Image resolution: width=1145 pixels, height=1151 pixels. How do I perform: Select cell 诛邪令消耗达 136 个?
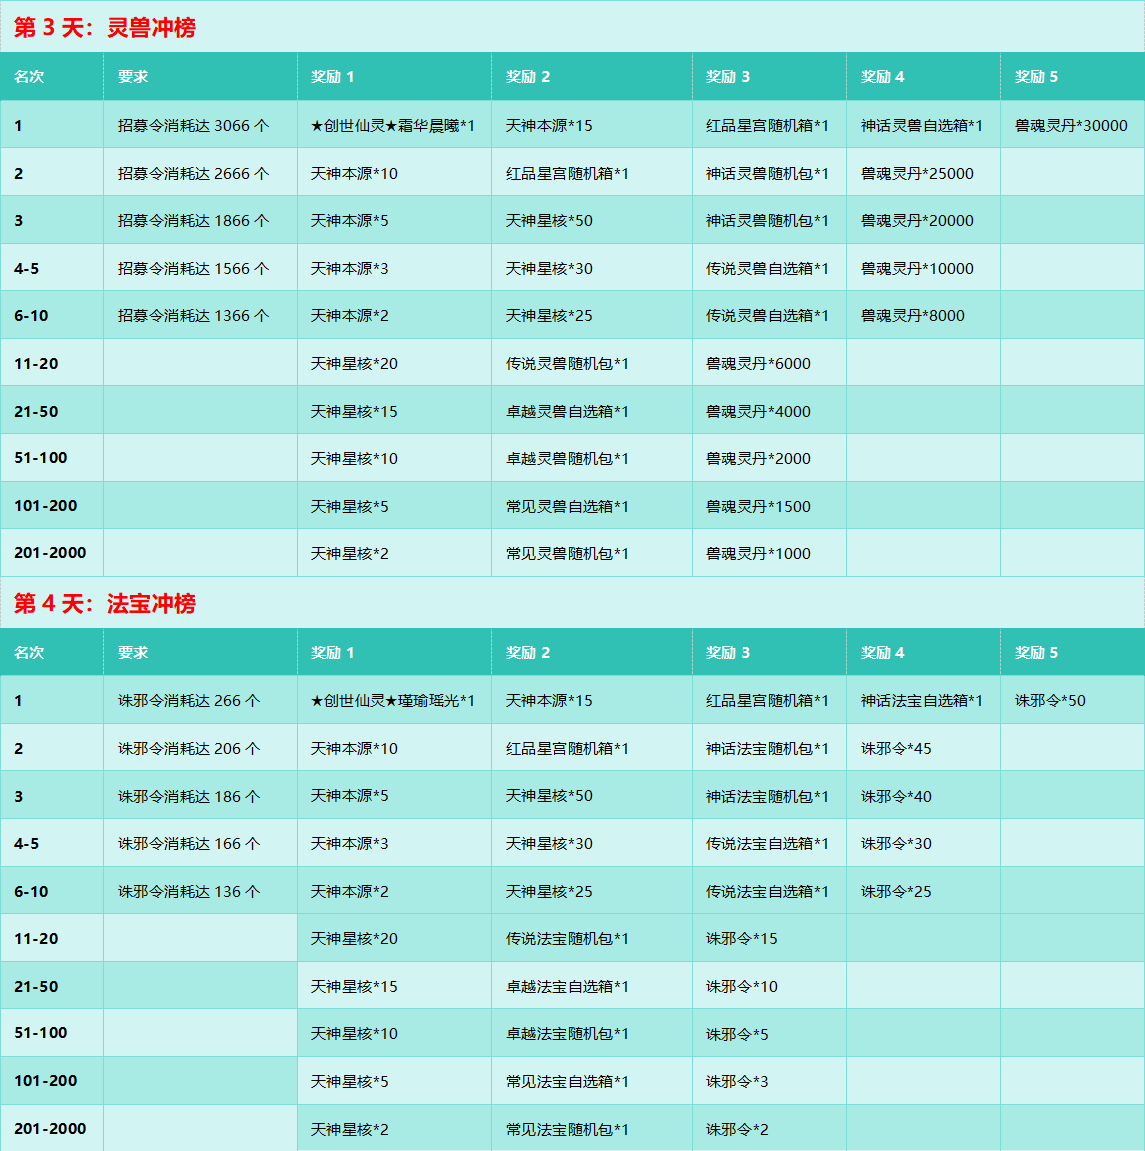pyautogui.click(x=189, y=891)
